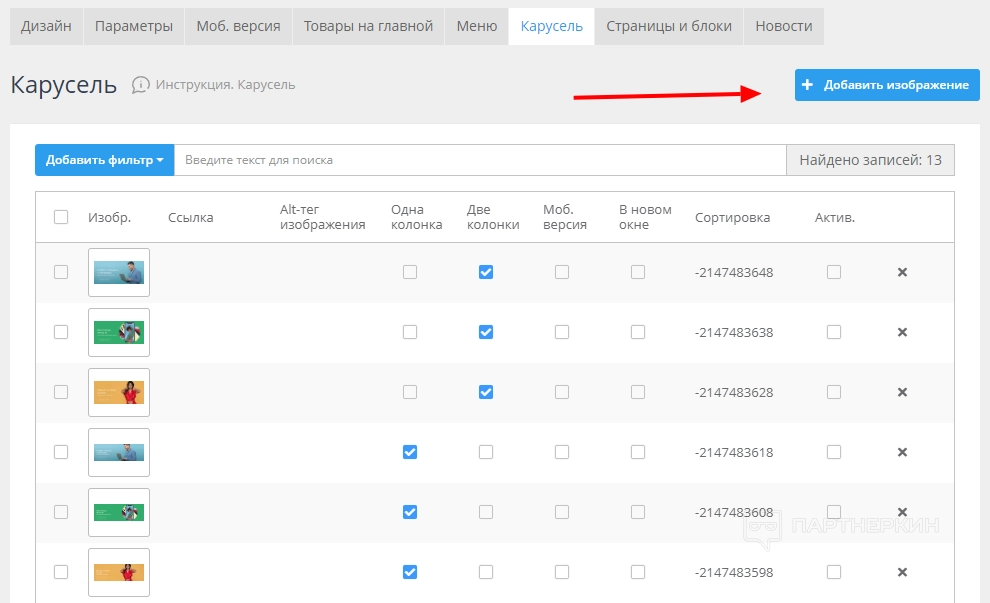Sort by the Актив. column header
Viewport: 990px width, 603px height.
[x=834, y=217]
